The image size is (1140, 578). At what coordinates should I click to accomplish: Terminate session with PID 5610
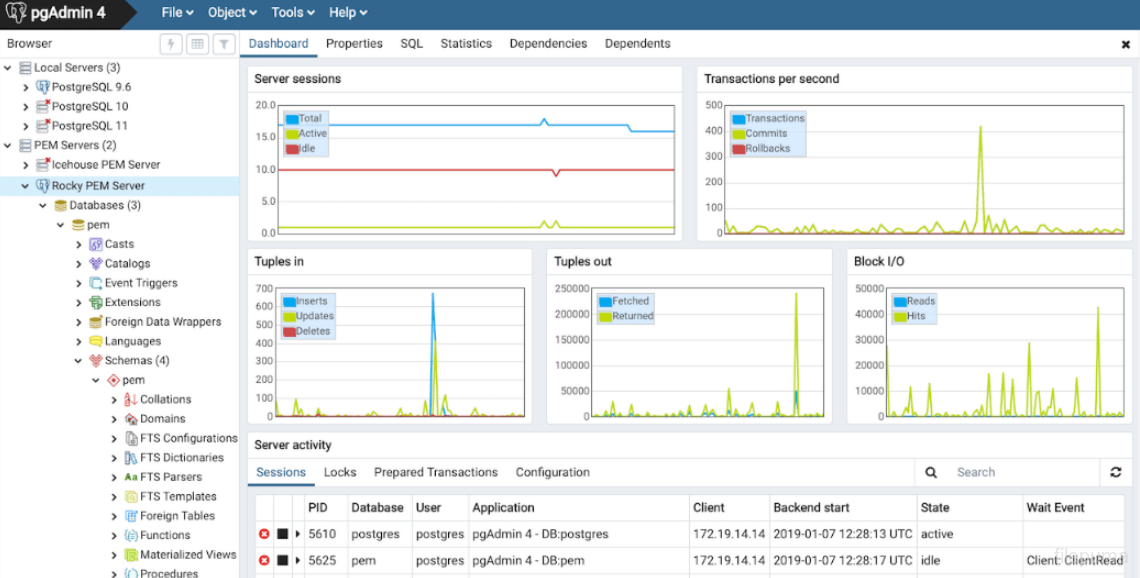pyautogui.click(x=264, y=534)
